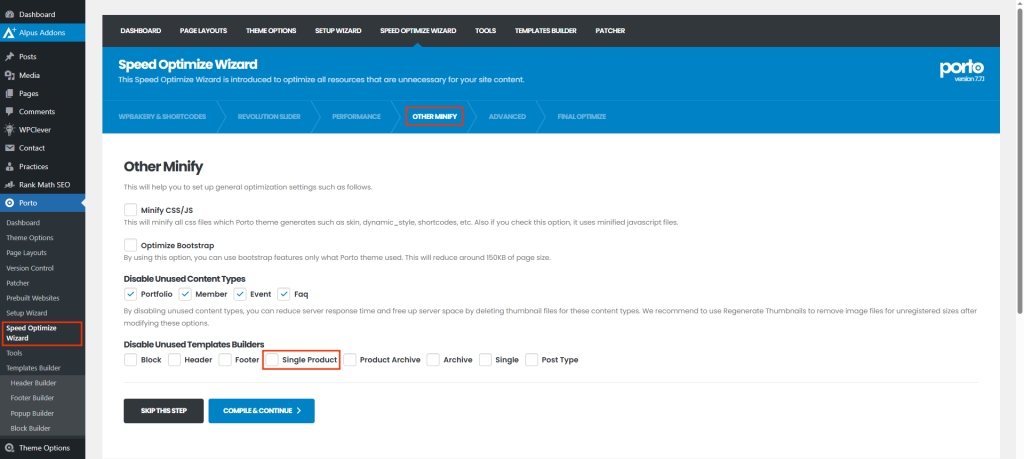Jump to the Final Optimize step
Image resolution: width=1024 pixels, height=459 pixels.
tap(581, 117)
